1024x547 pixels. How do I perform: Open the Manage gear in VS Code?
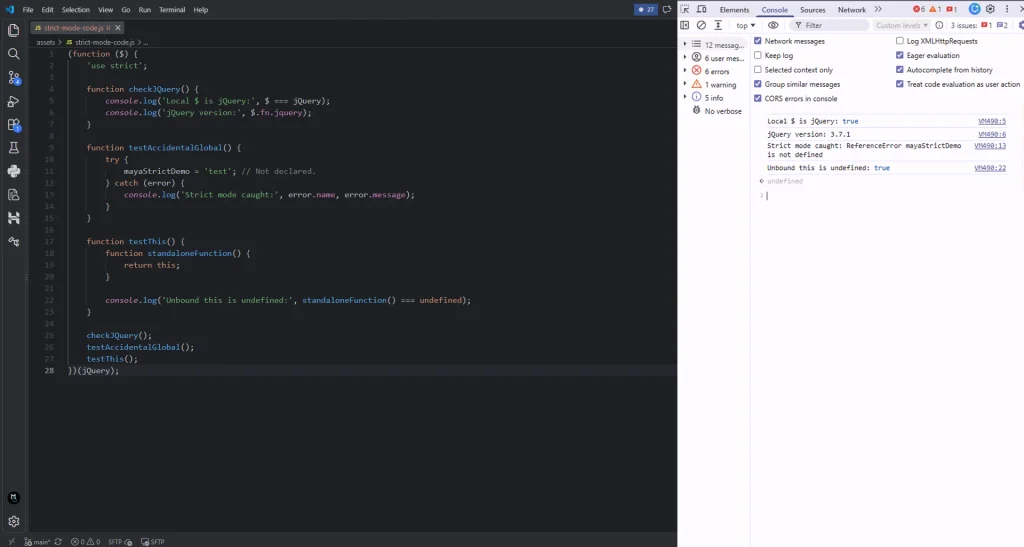click(x=14, y=522)
